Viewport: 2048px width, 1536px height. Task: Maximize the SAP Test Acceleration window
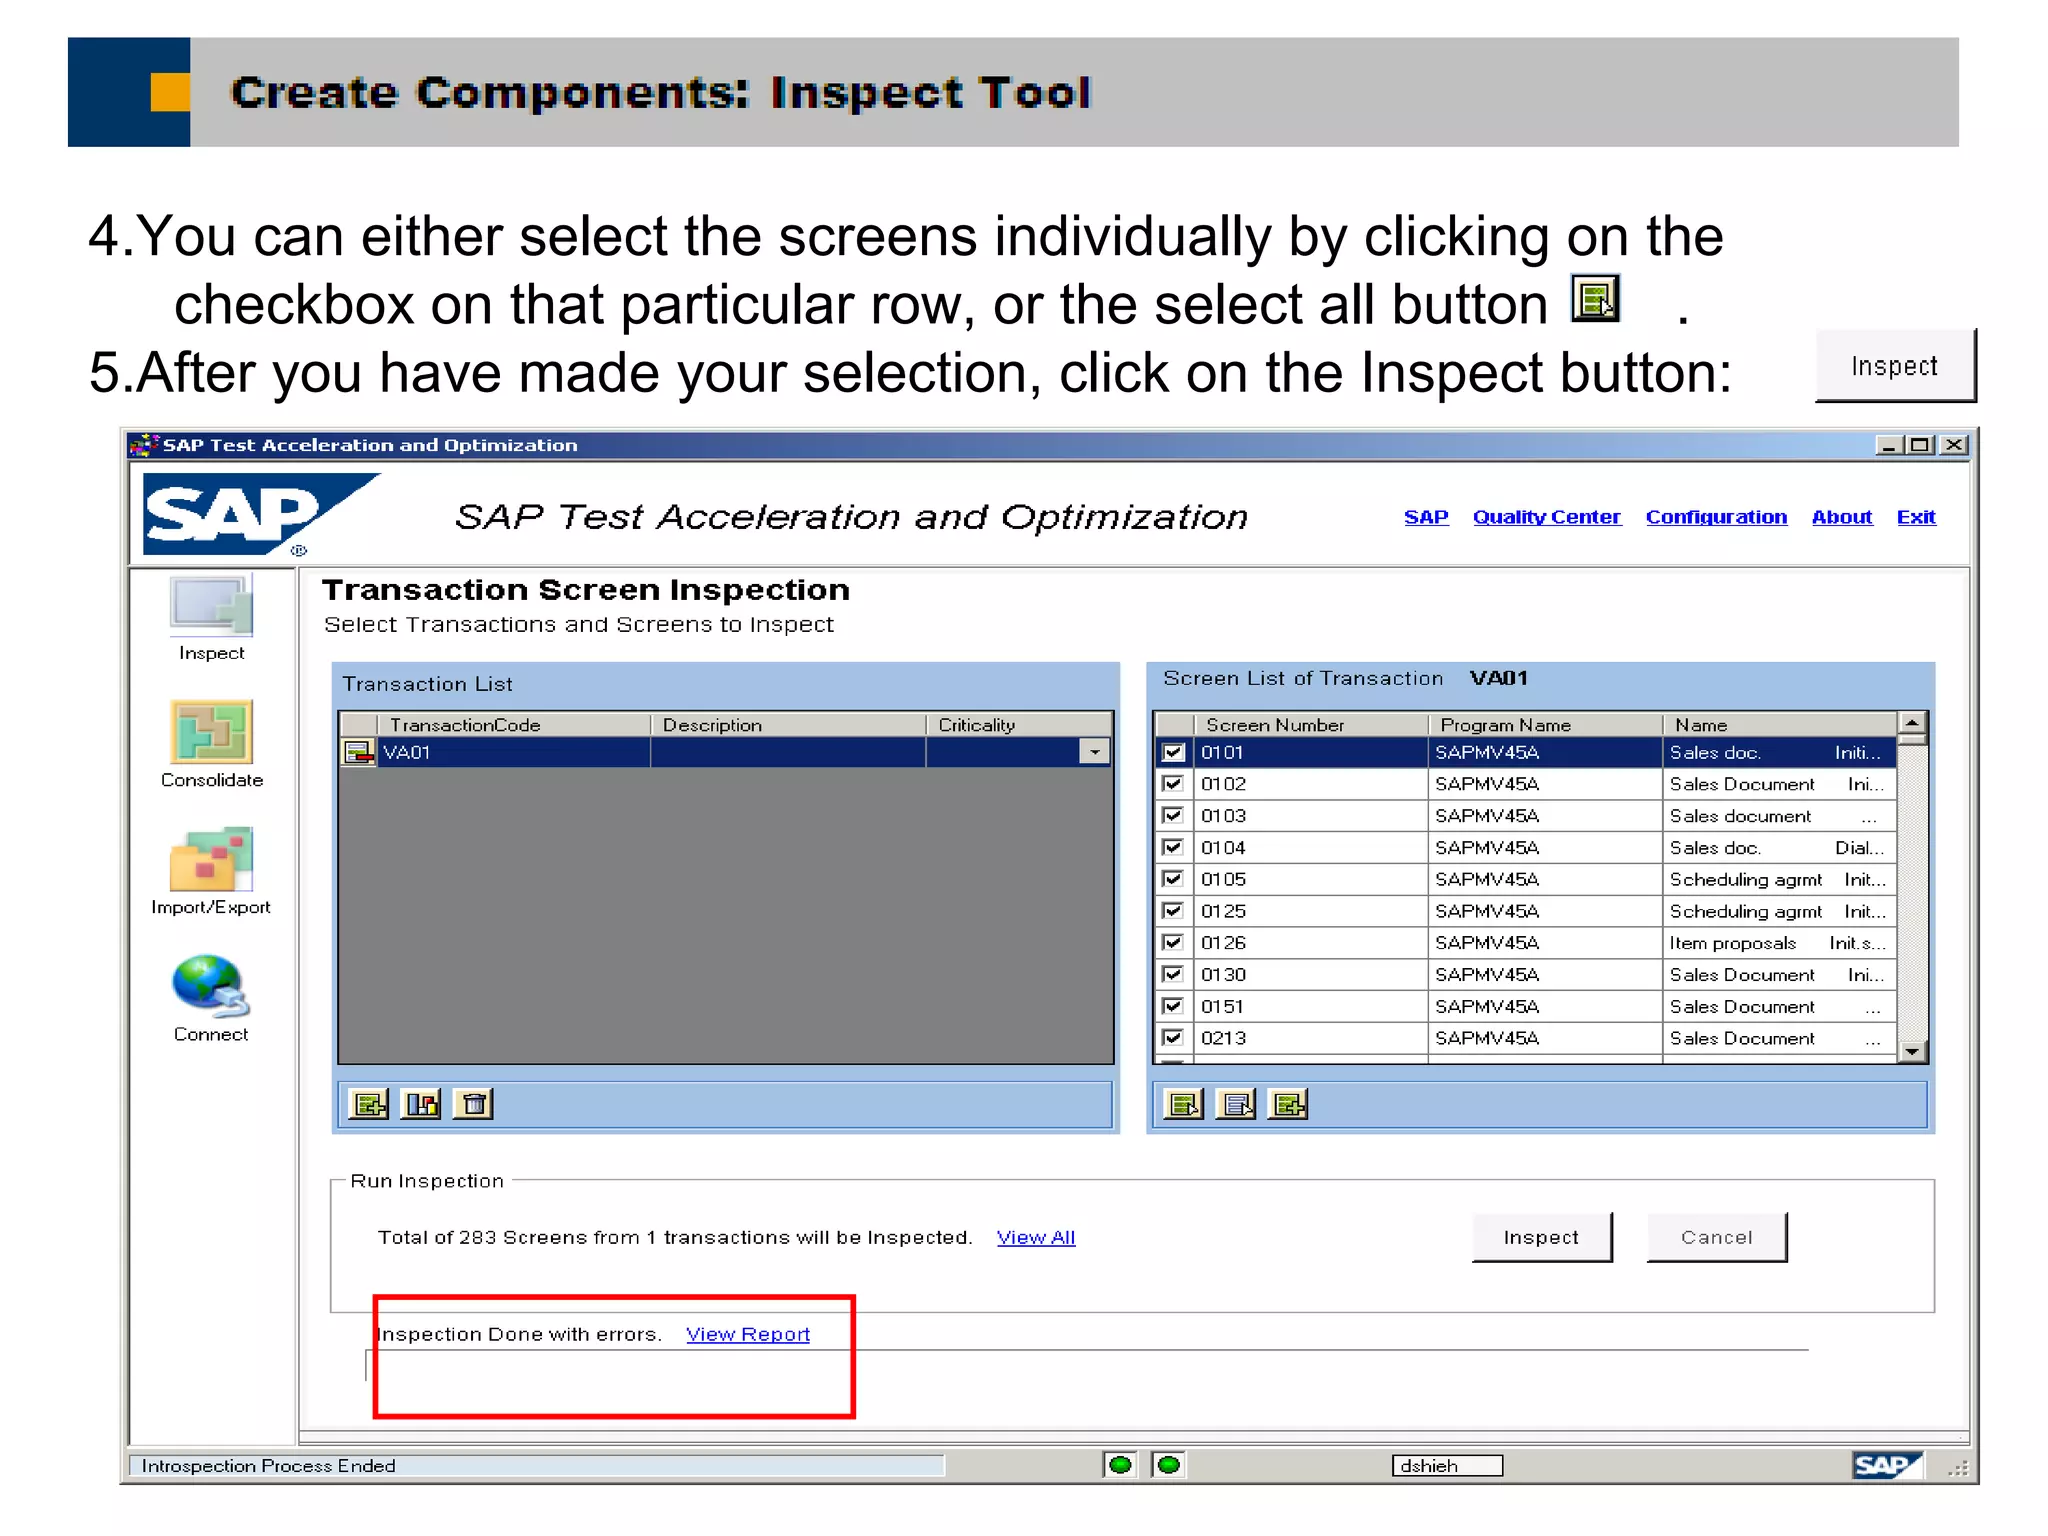click(1920, 445)
